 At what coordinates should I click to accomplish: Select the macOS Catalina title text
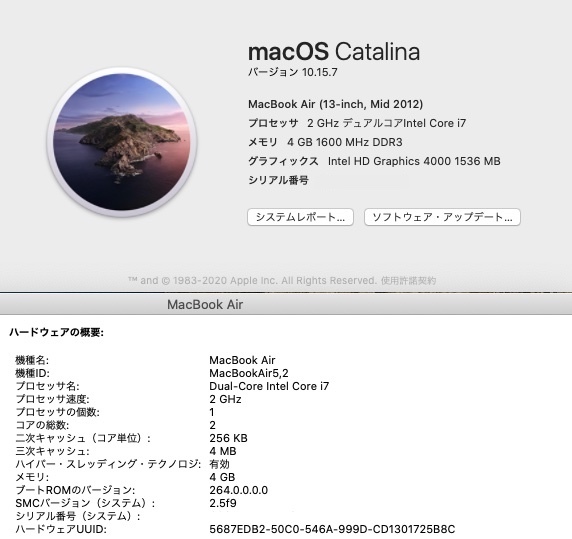click(x=334, y=51)
